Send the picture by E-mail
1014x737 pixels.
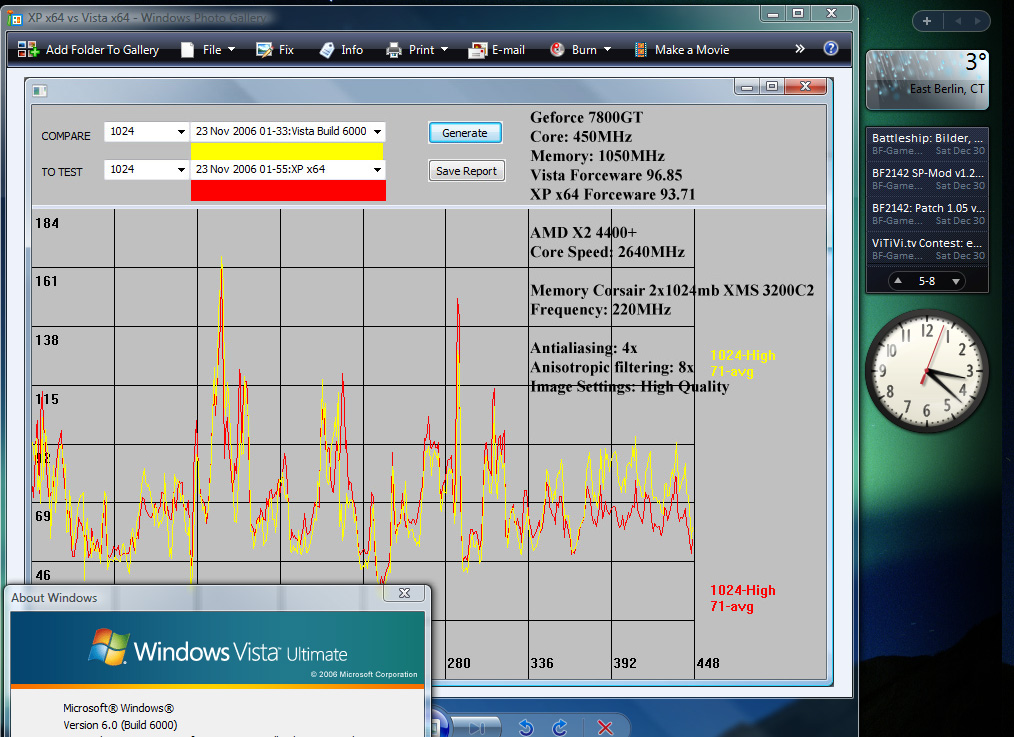coord(497,50)
